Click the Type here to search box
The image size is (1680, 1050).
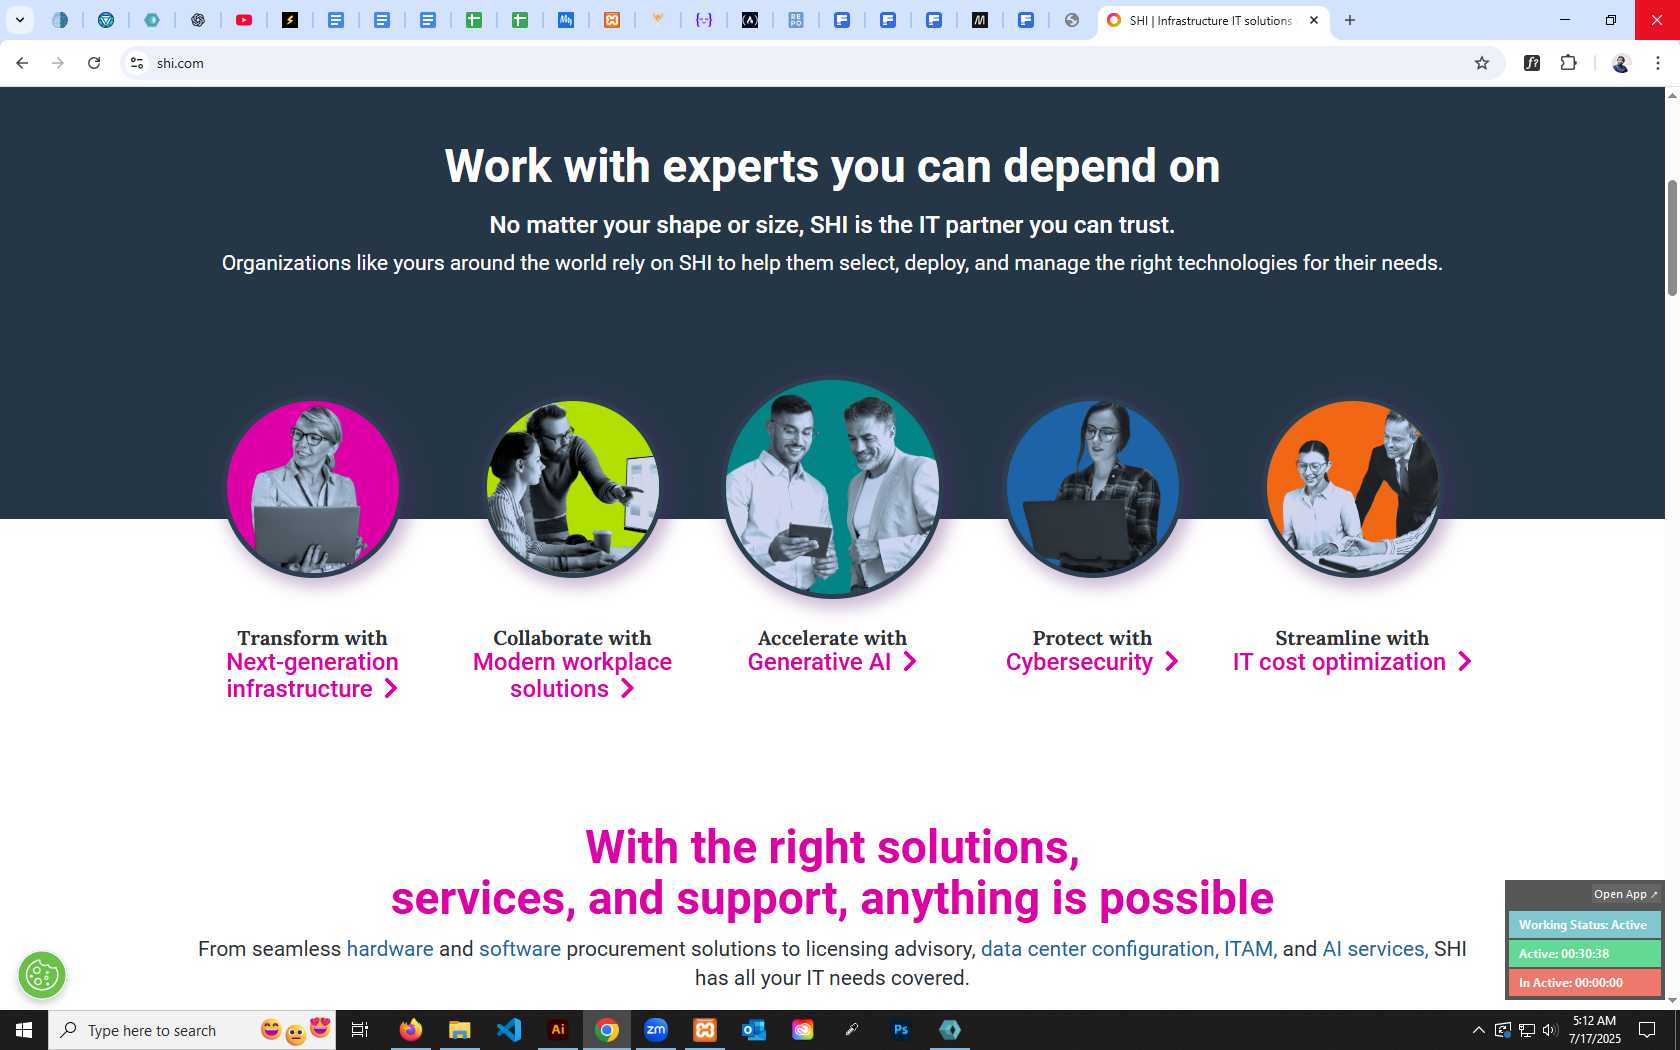click(x=192, y=1030)
